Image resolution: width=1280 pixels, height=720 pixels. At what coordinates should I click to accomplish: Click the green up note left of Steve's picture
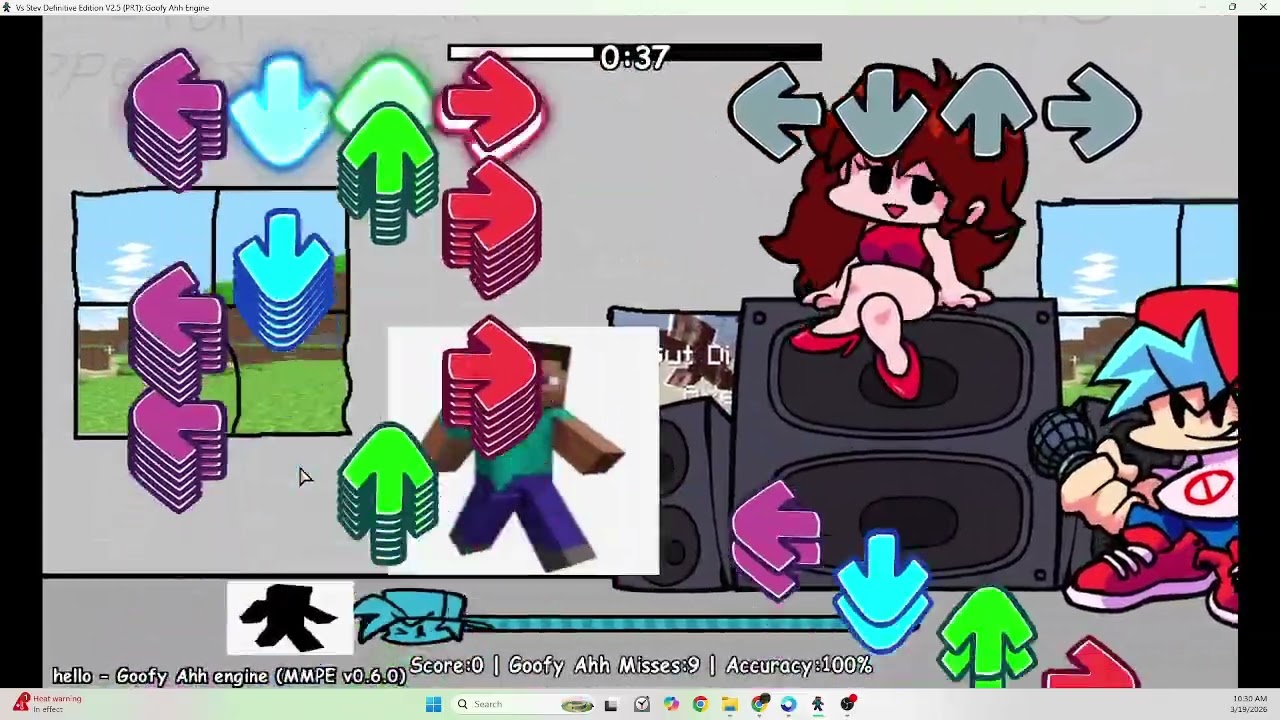coord(387,493)
